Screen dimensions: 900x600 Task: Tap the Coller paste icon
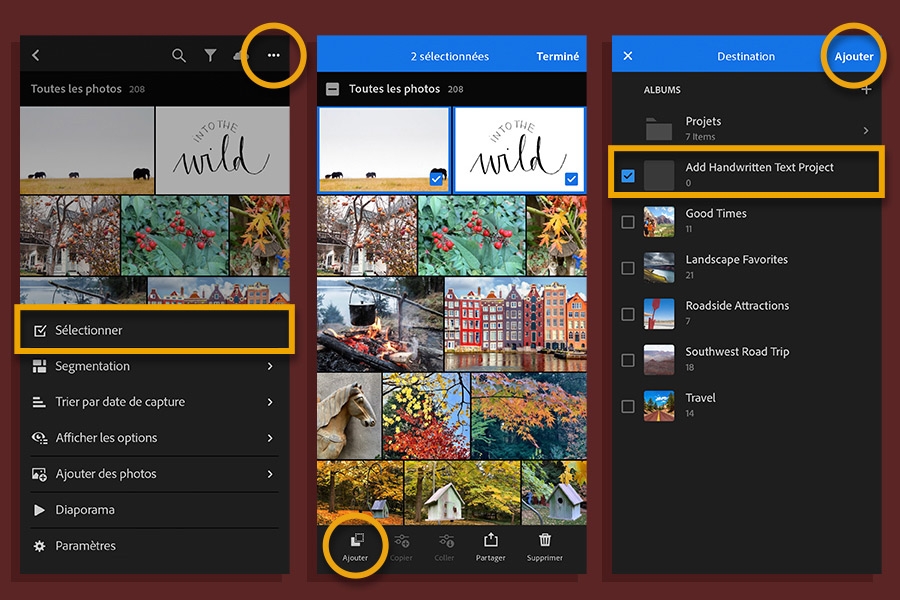445,540
